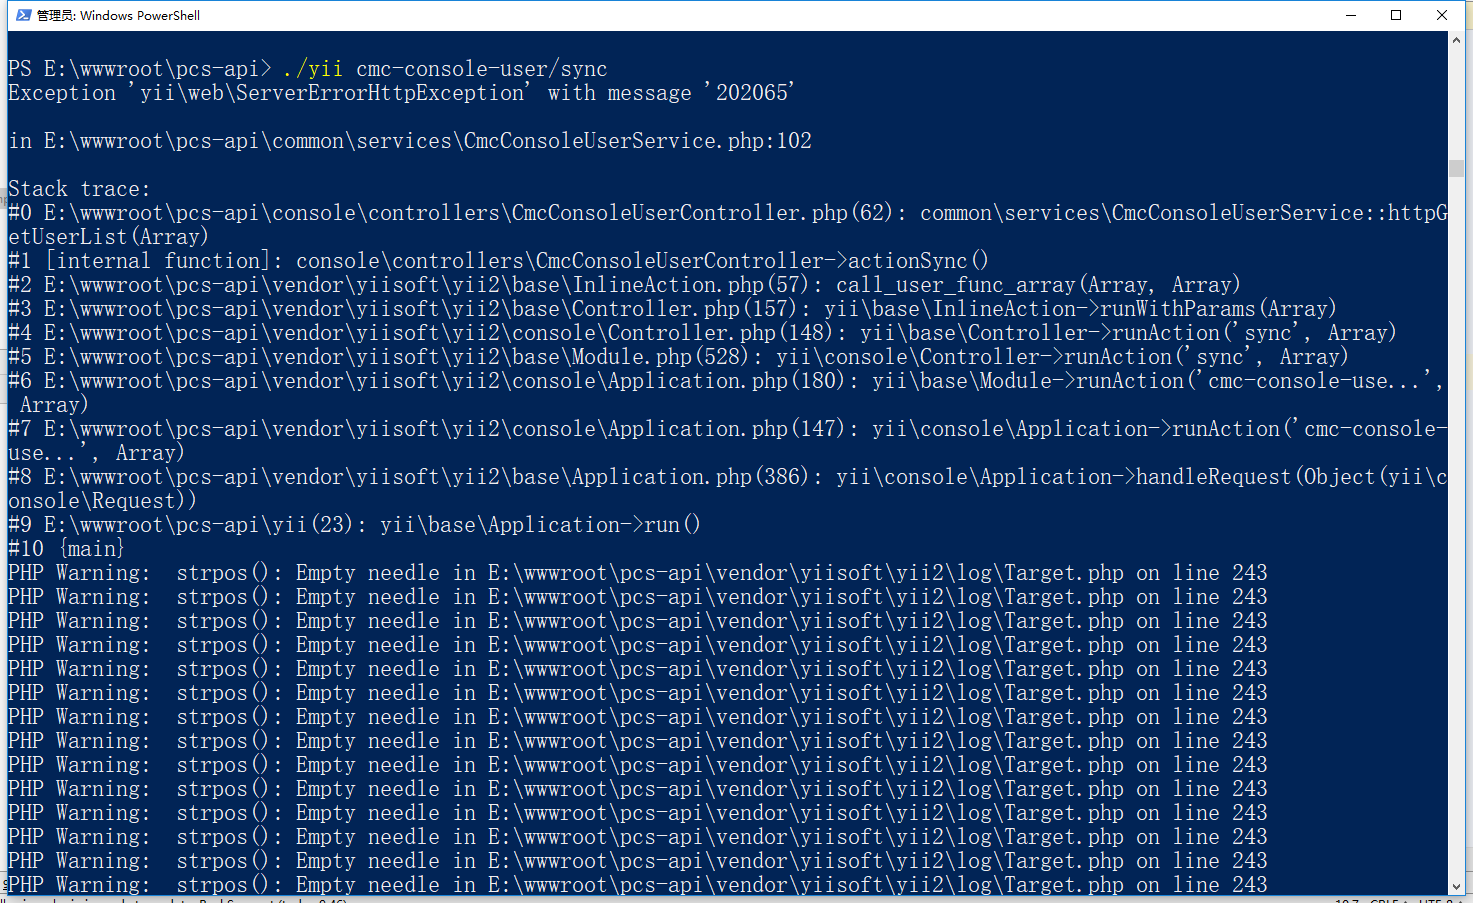
Task: Click the #10 {main} trace line
Action: (66, 549)
